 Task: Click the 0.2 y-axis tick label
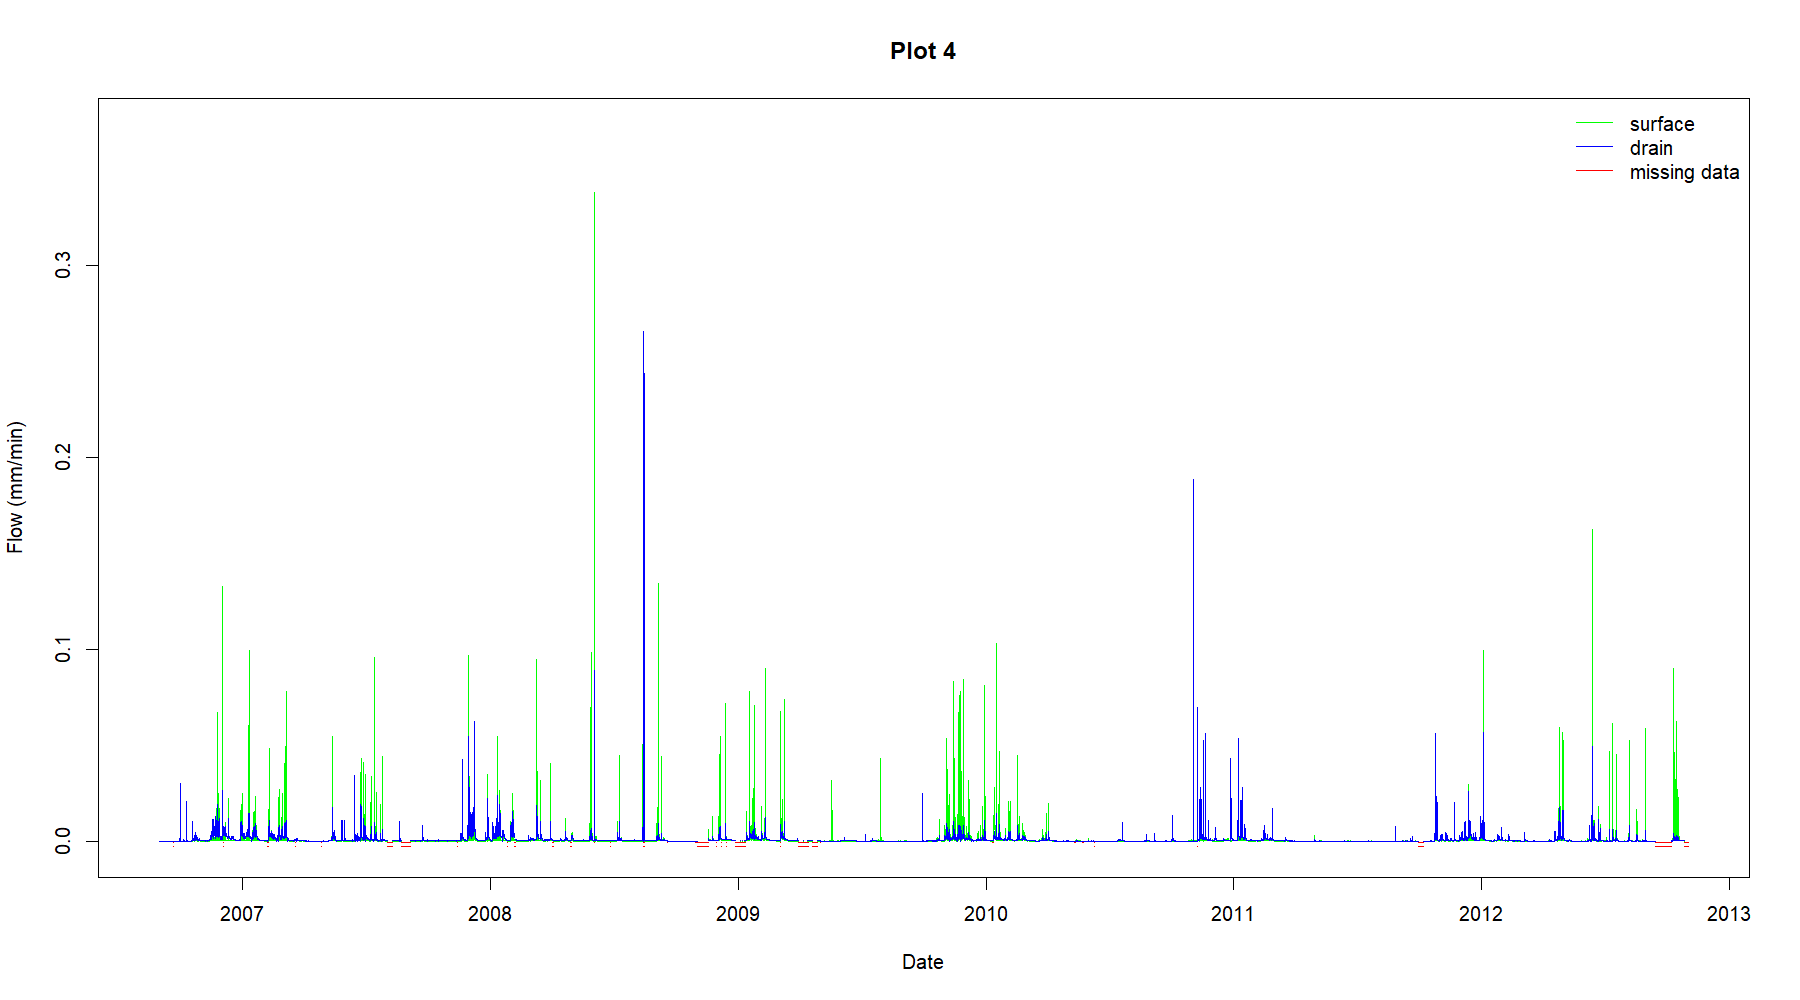click(x=64, y=457)
